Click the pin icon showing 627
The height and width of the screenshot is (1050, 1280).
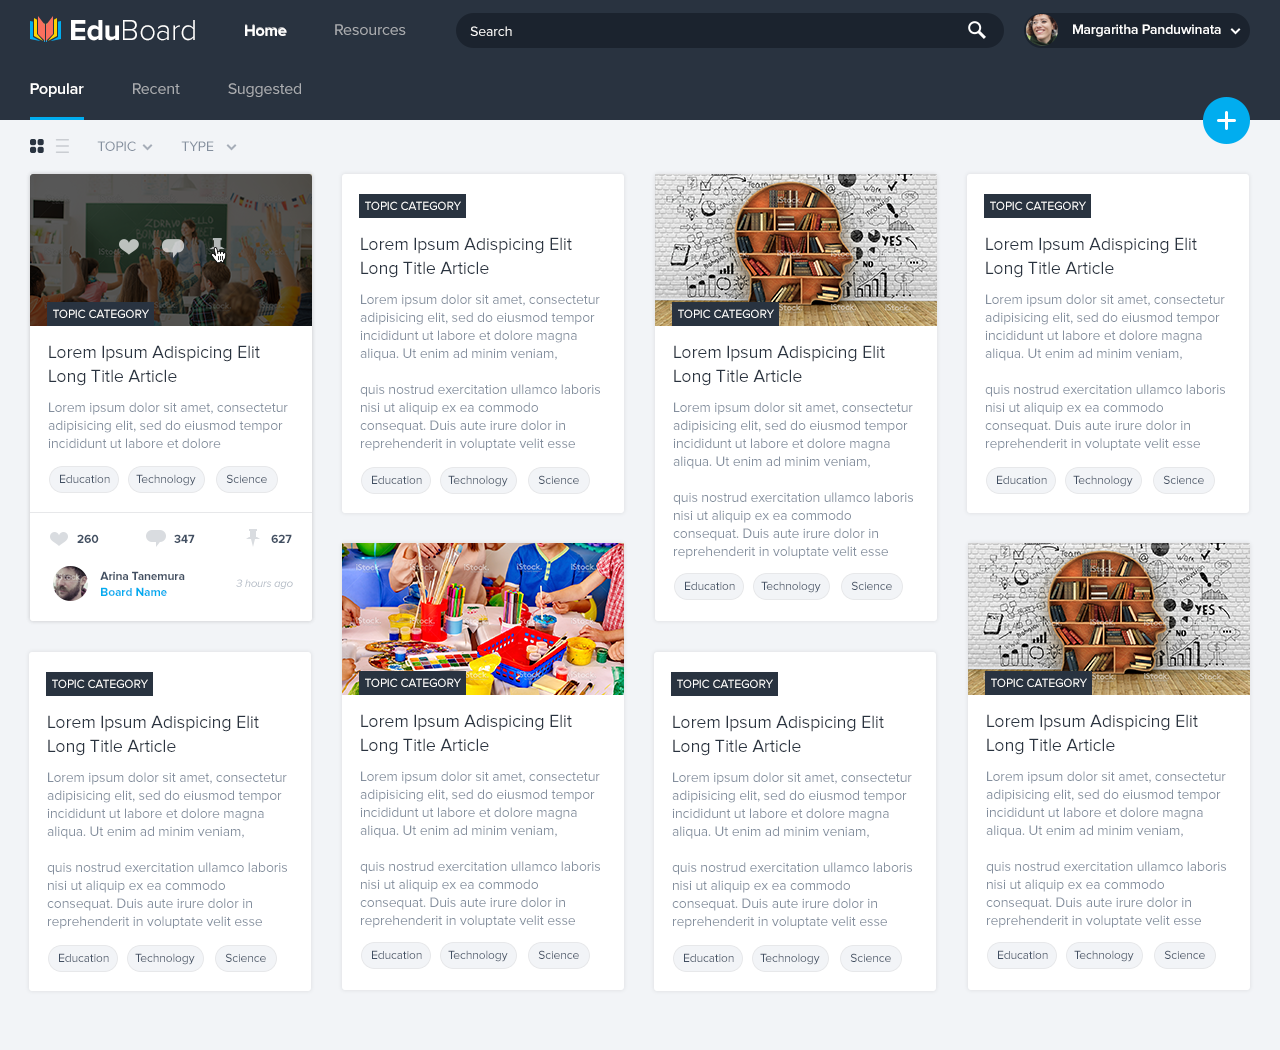pos(253,538)
